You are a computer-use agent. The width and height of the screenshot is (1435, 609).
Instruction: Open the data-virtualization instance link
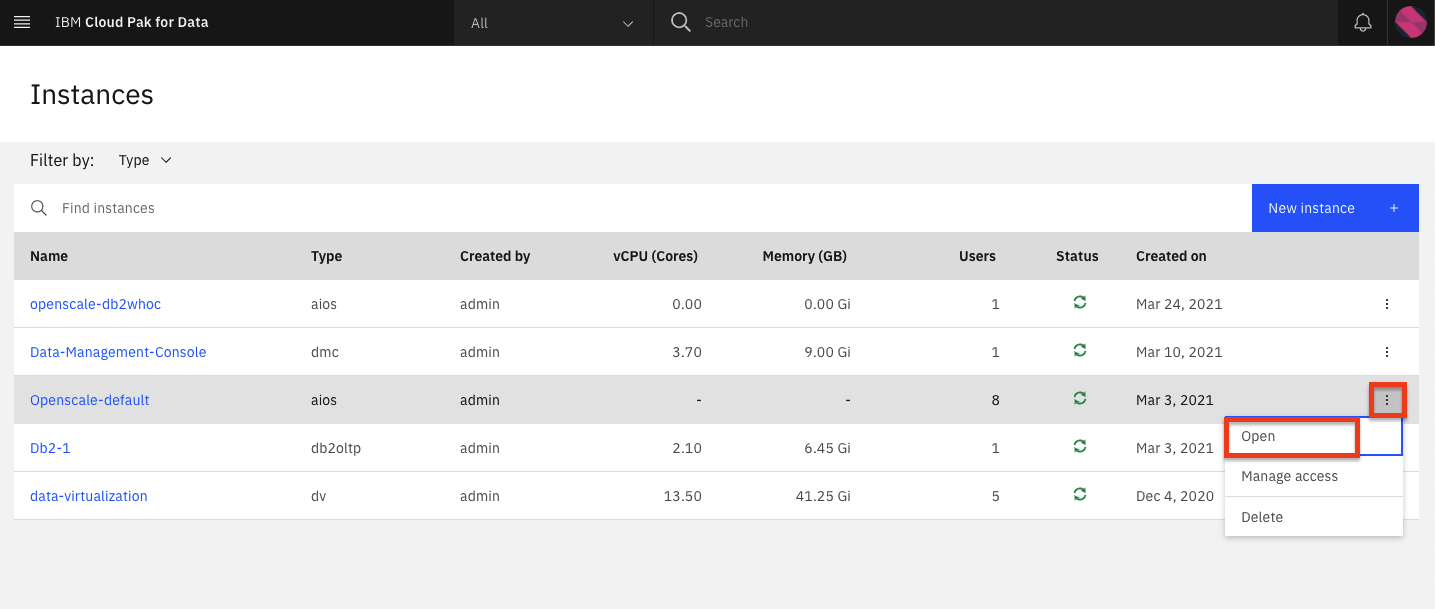[x=89, y=496]
